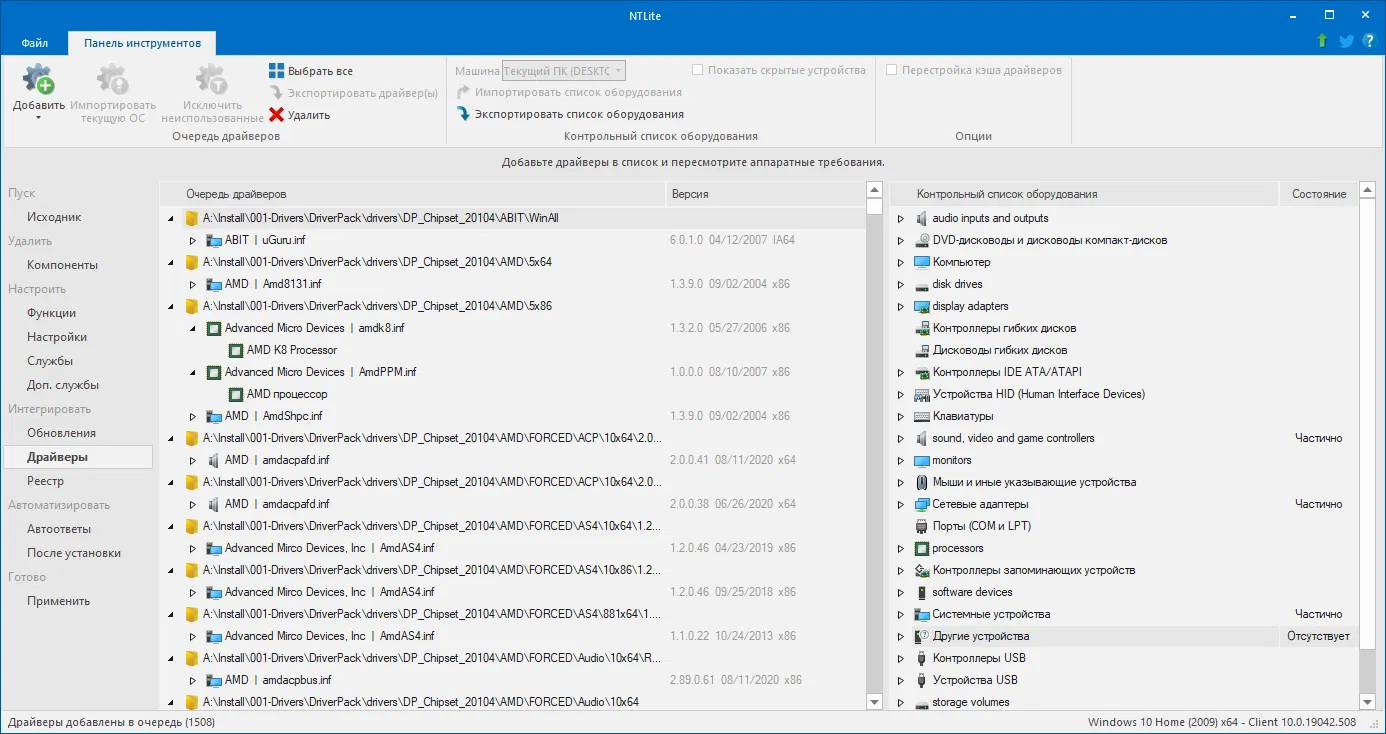Click the green update arrow icon

tap(1322, 41)
